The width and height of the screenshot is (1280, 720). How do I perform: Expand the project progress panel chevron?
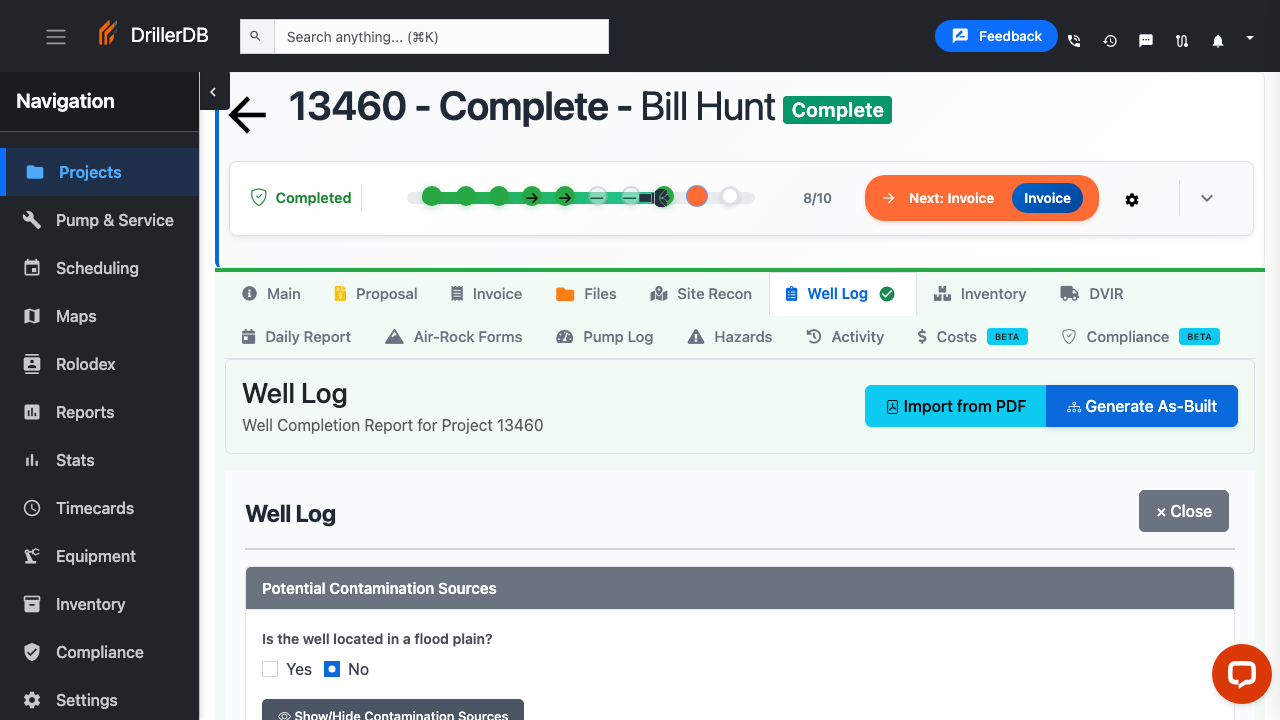[1207, 198]
